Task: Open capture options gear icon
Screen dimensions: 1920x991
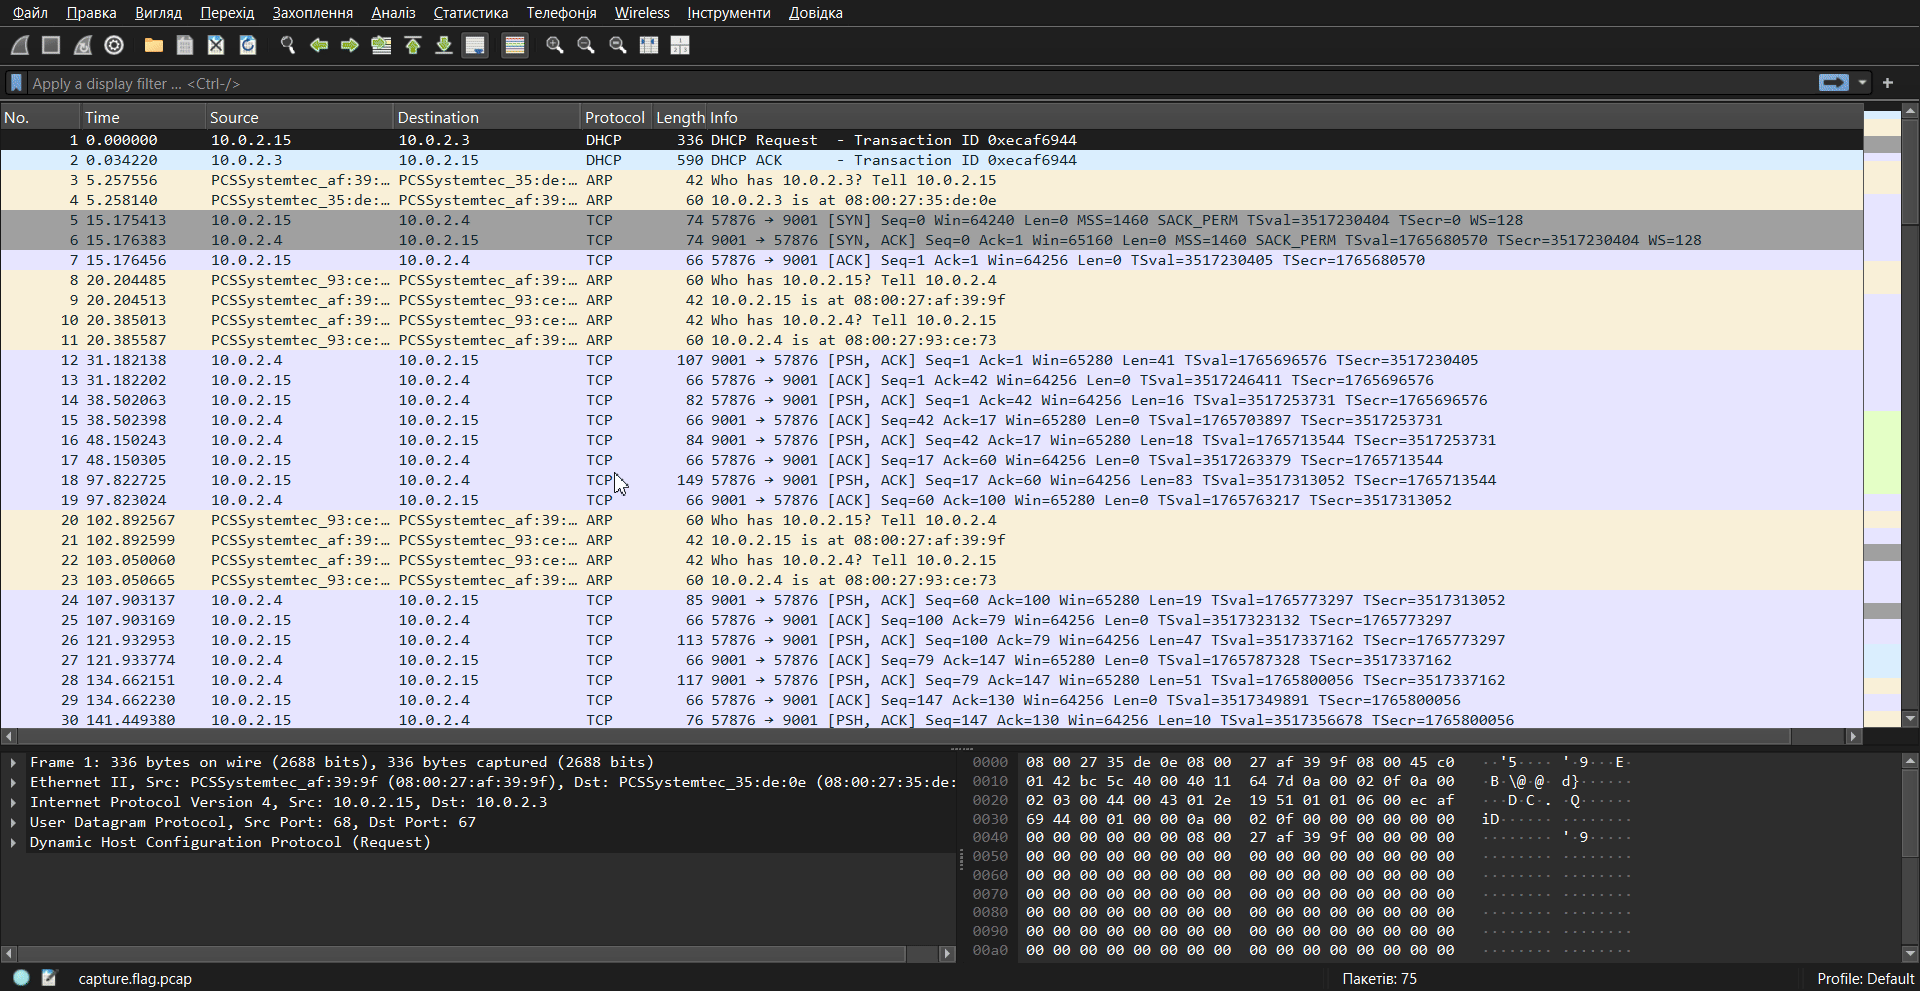Action: 114,45
